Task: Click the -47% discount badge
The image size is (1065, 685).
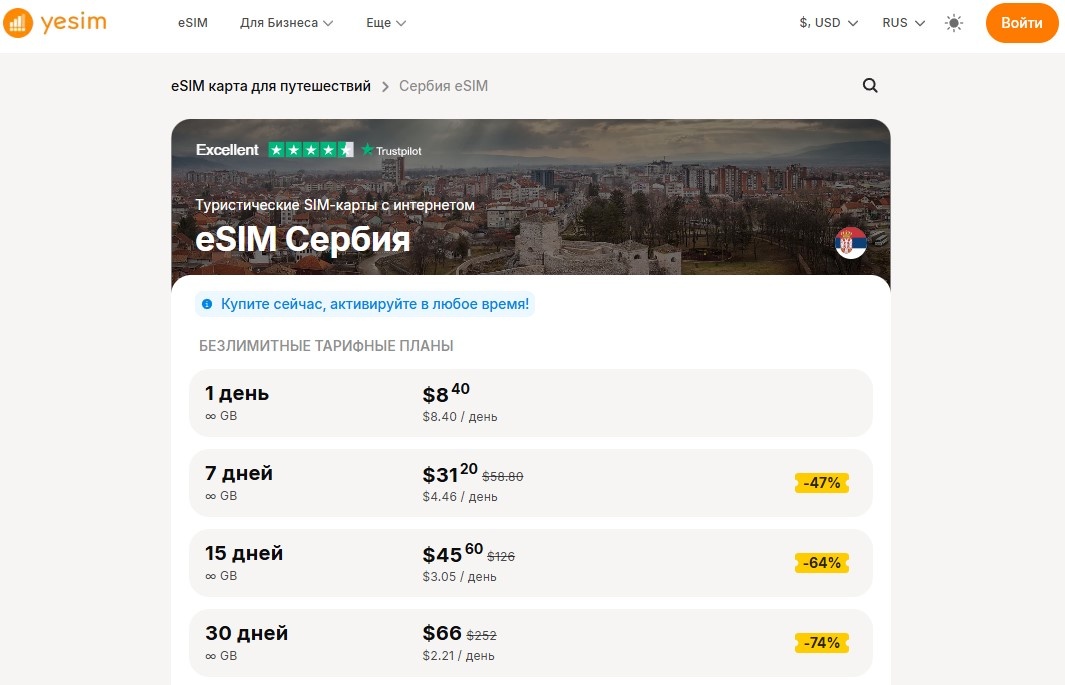Action: (x=821, y=482)
